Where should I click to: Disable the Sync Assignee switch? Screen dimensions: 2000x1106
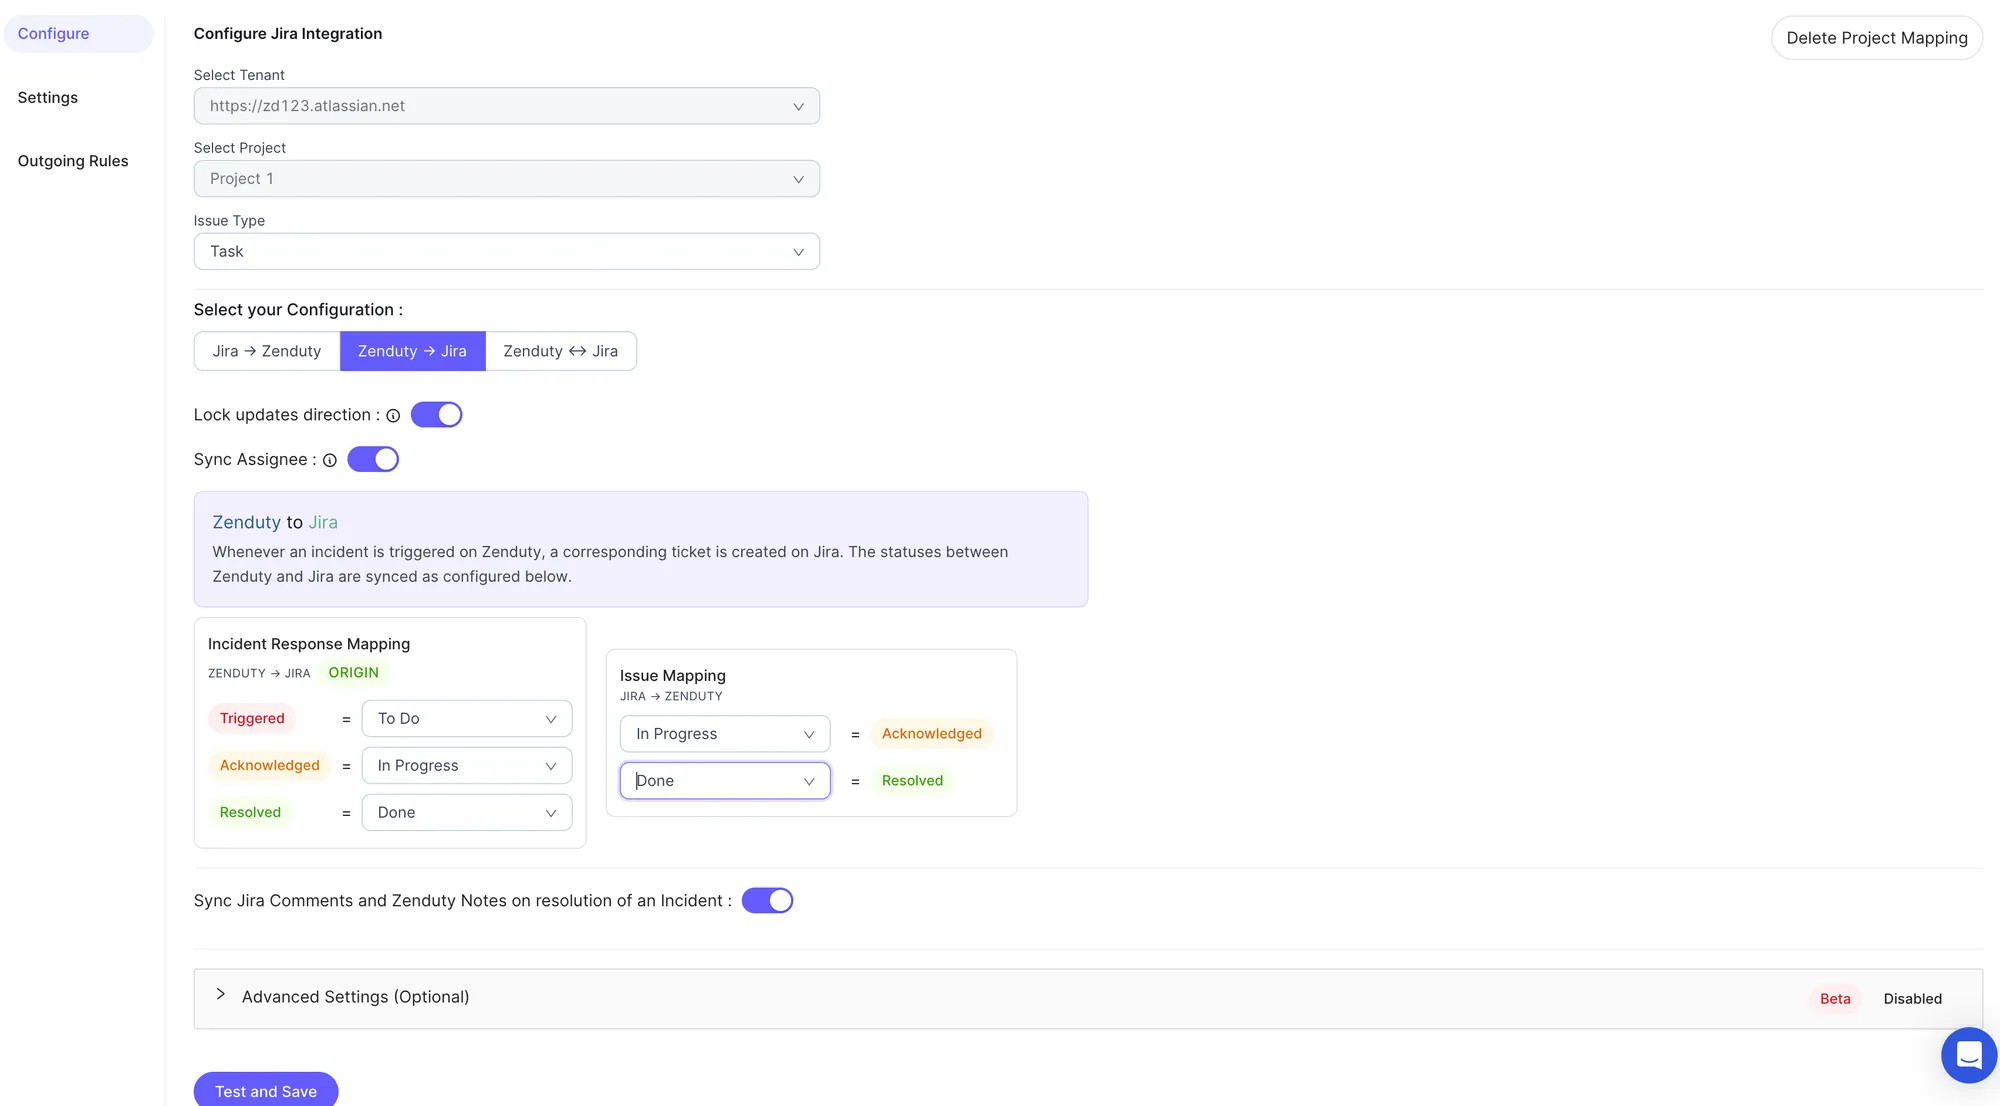coord(373,460)
